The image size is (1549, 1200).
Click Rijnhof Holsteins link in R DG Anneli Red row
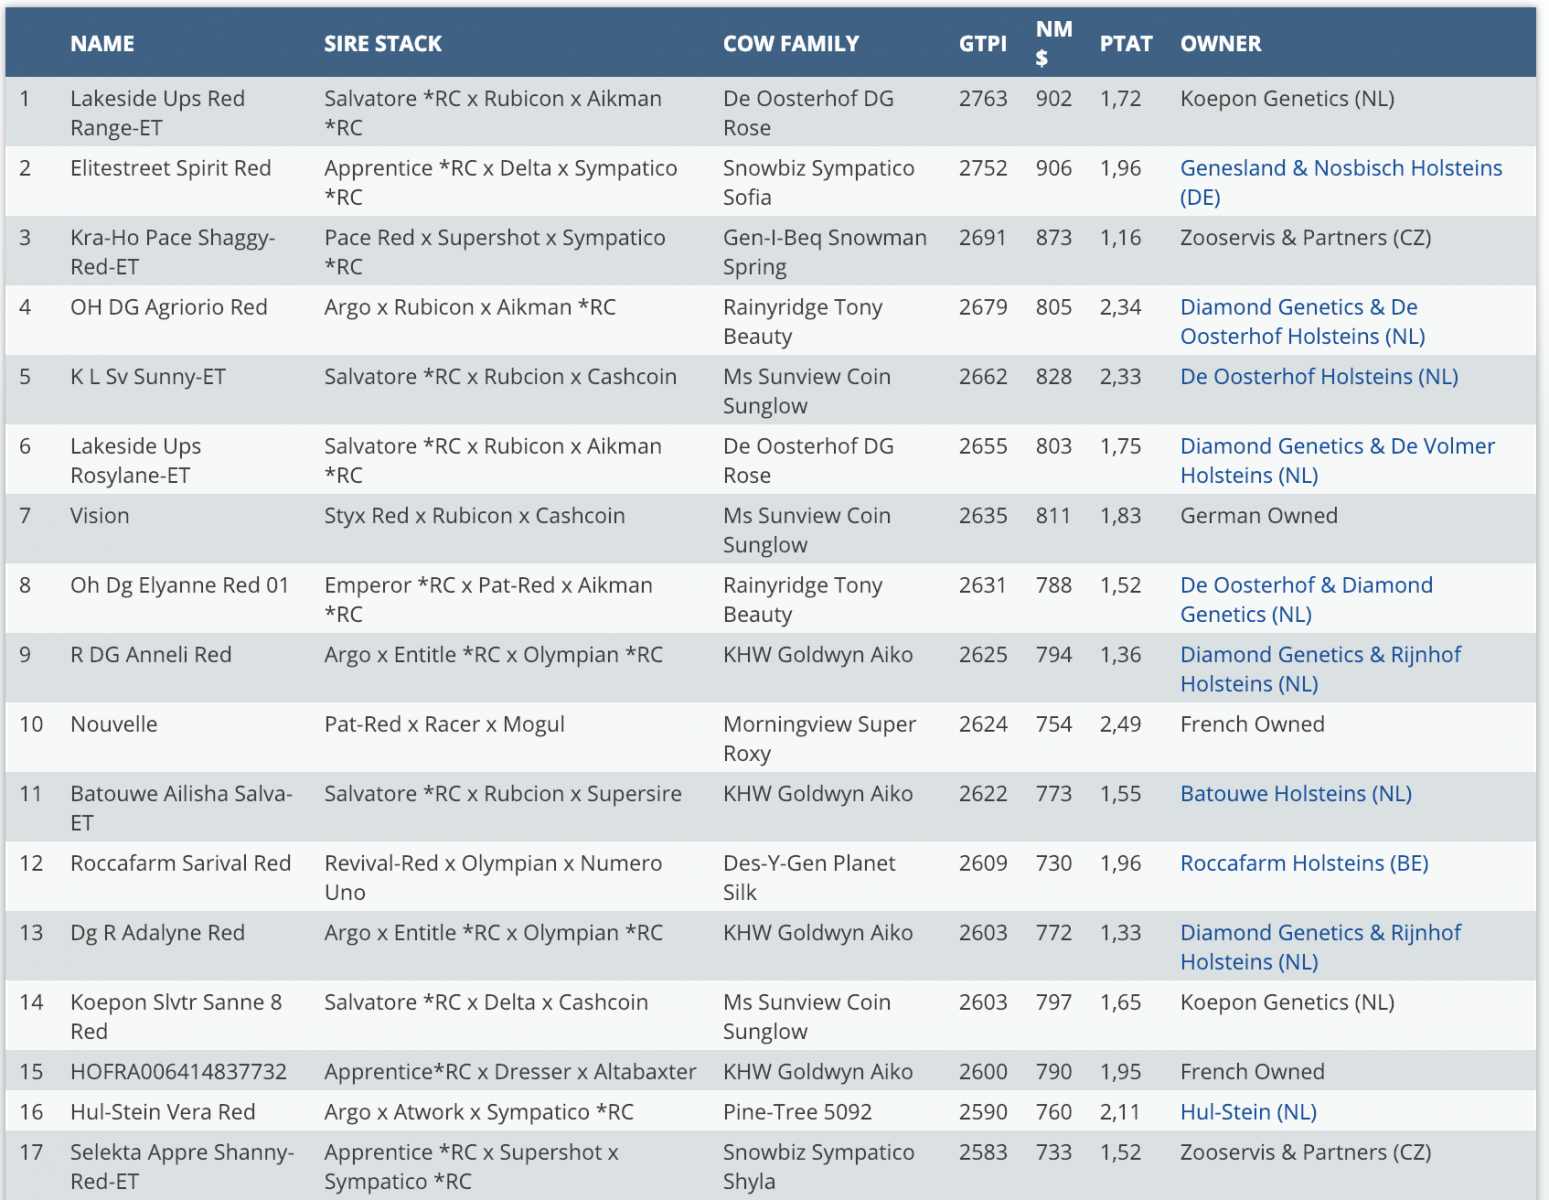tap(1319, 656)
